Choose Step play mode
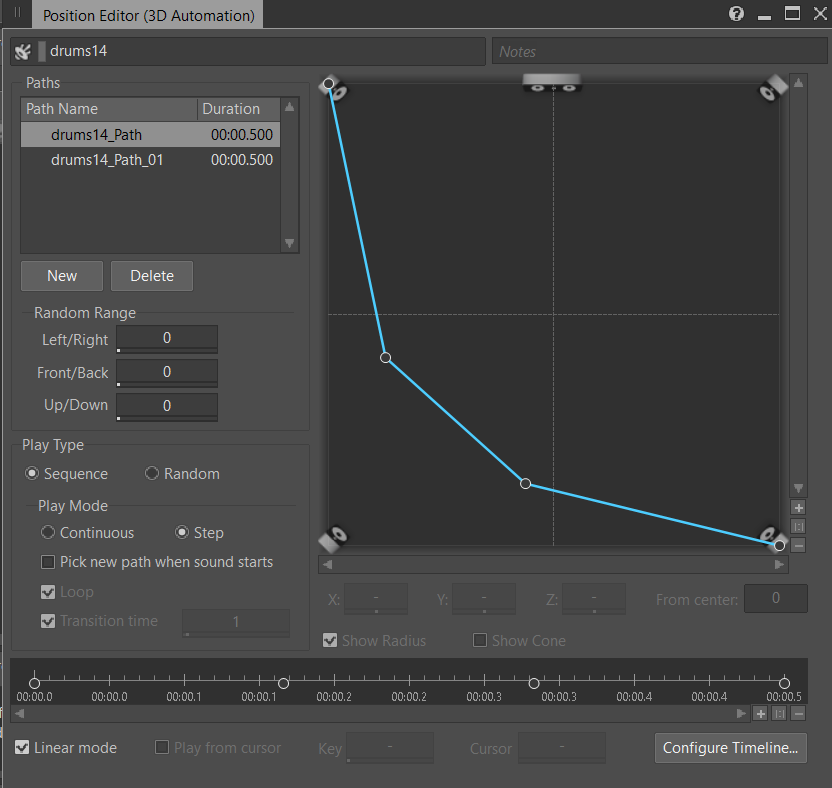The image size is (832, 788). click(x=182, y=532)
